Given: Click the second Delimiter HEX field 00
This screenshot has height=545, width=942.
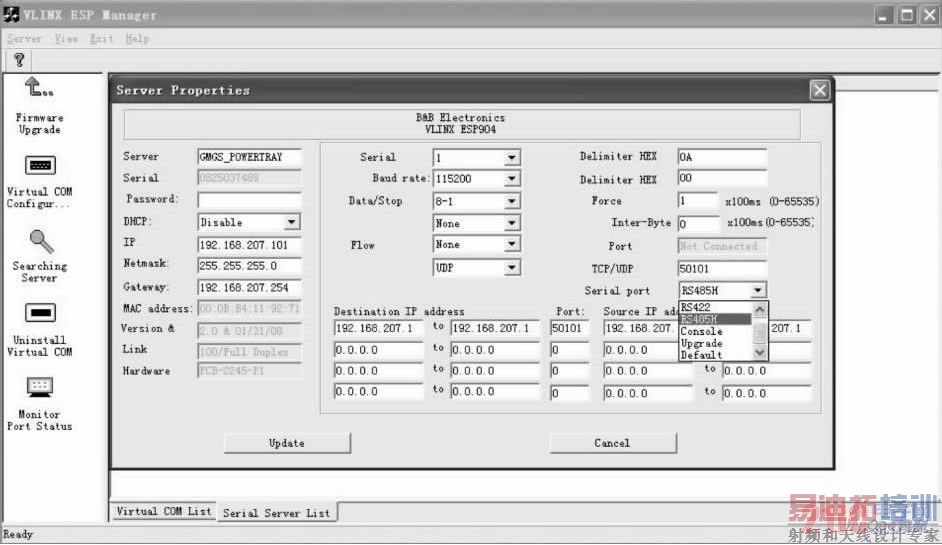Looking at the screenshot, I should [x=722, y=178].
